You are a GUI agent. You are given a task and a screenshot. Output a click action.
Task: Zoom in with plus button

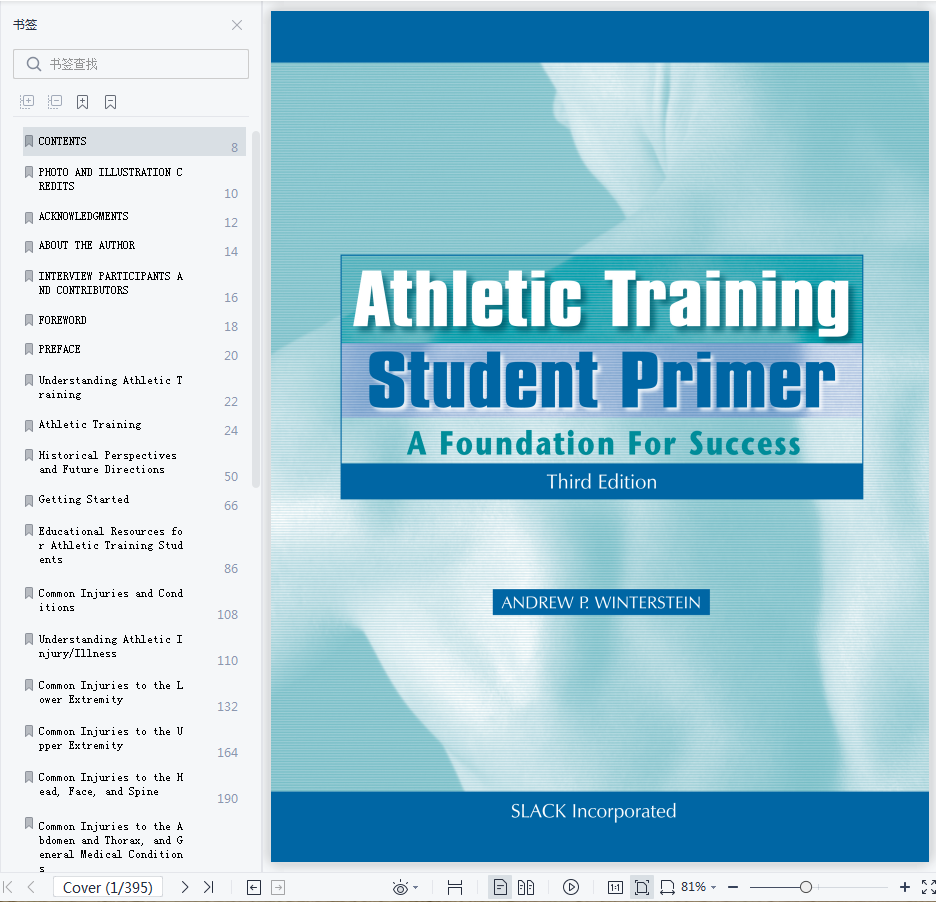(905, 888)
